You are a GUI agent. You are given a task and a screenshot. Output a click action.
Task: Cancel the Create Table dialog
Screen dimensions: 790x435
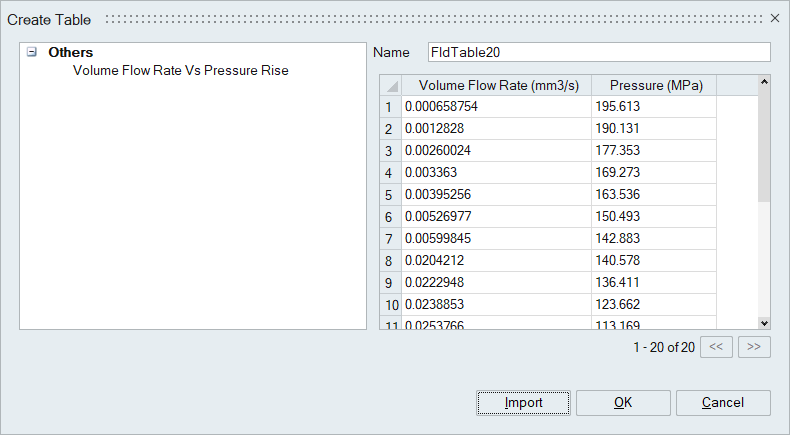point(723,403)
